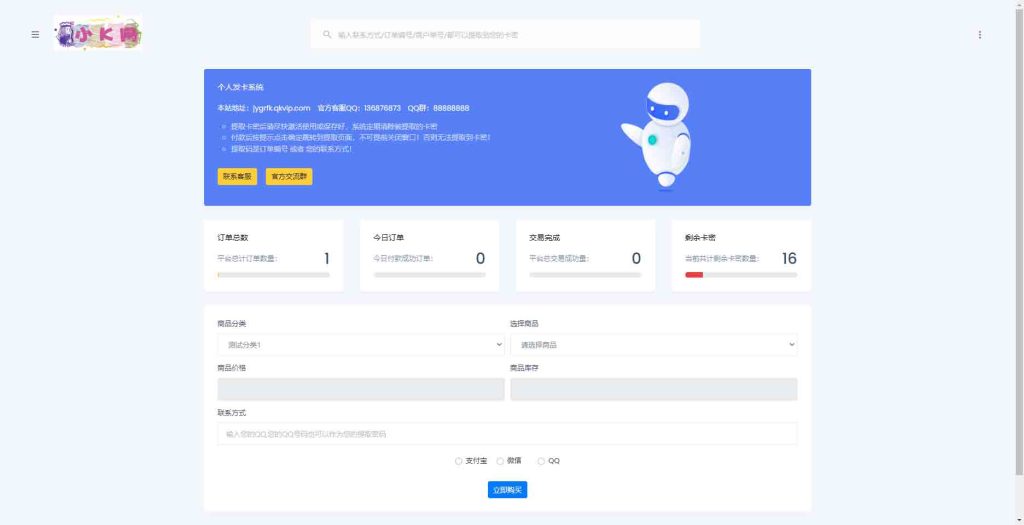Choose QQ as payment method
Image resolution: width=1024 pixels, height=525 pixels.
(x=541, y=461)
